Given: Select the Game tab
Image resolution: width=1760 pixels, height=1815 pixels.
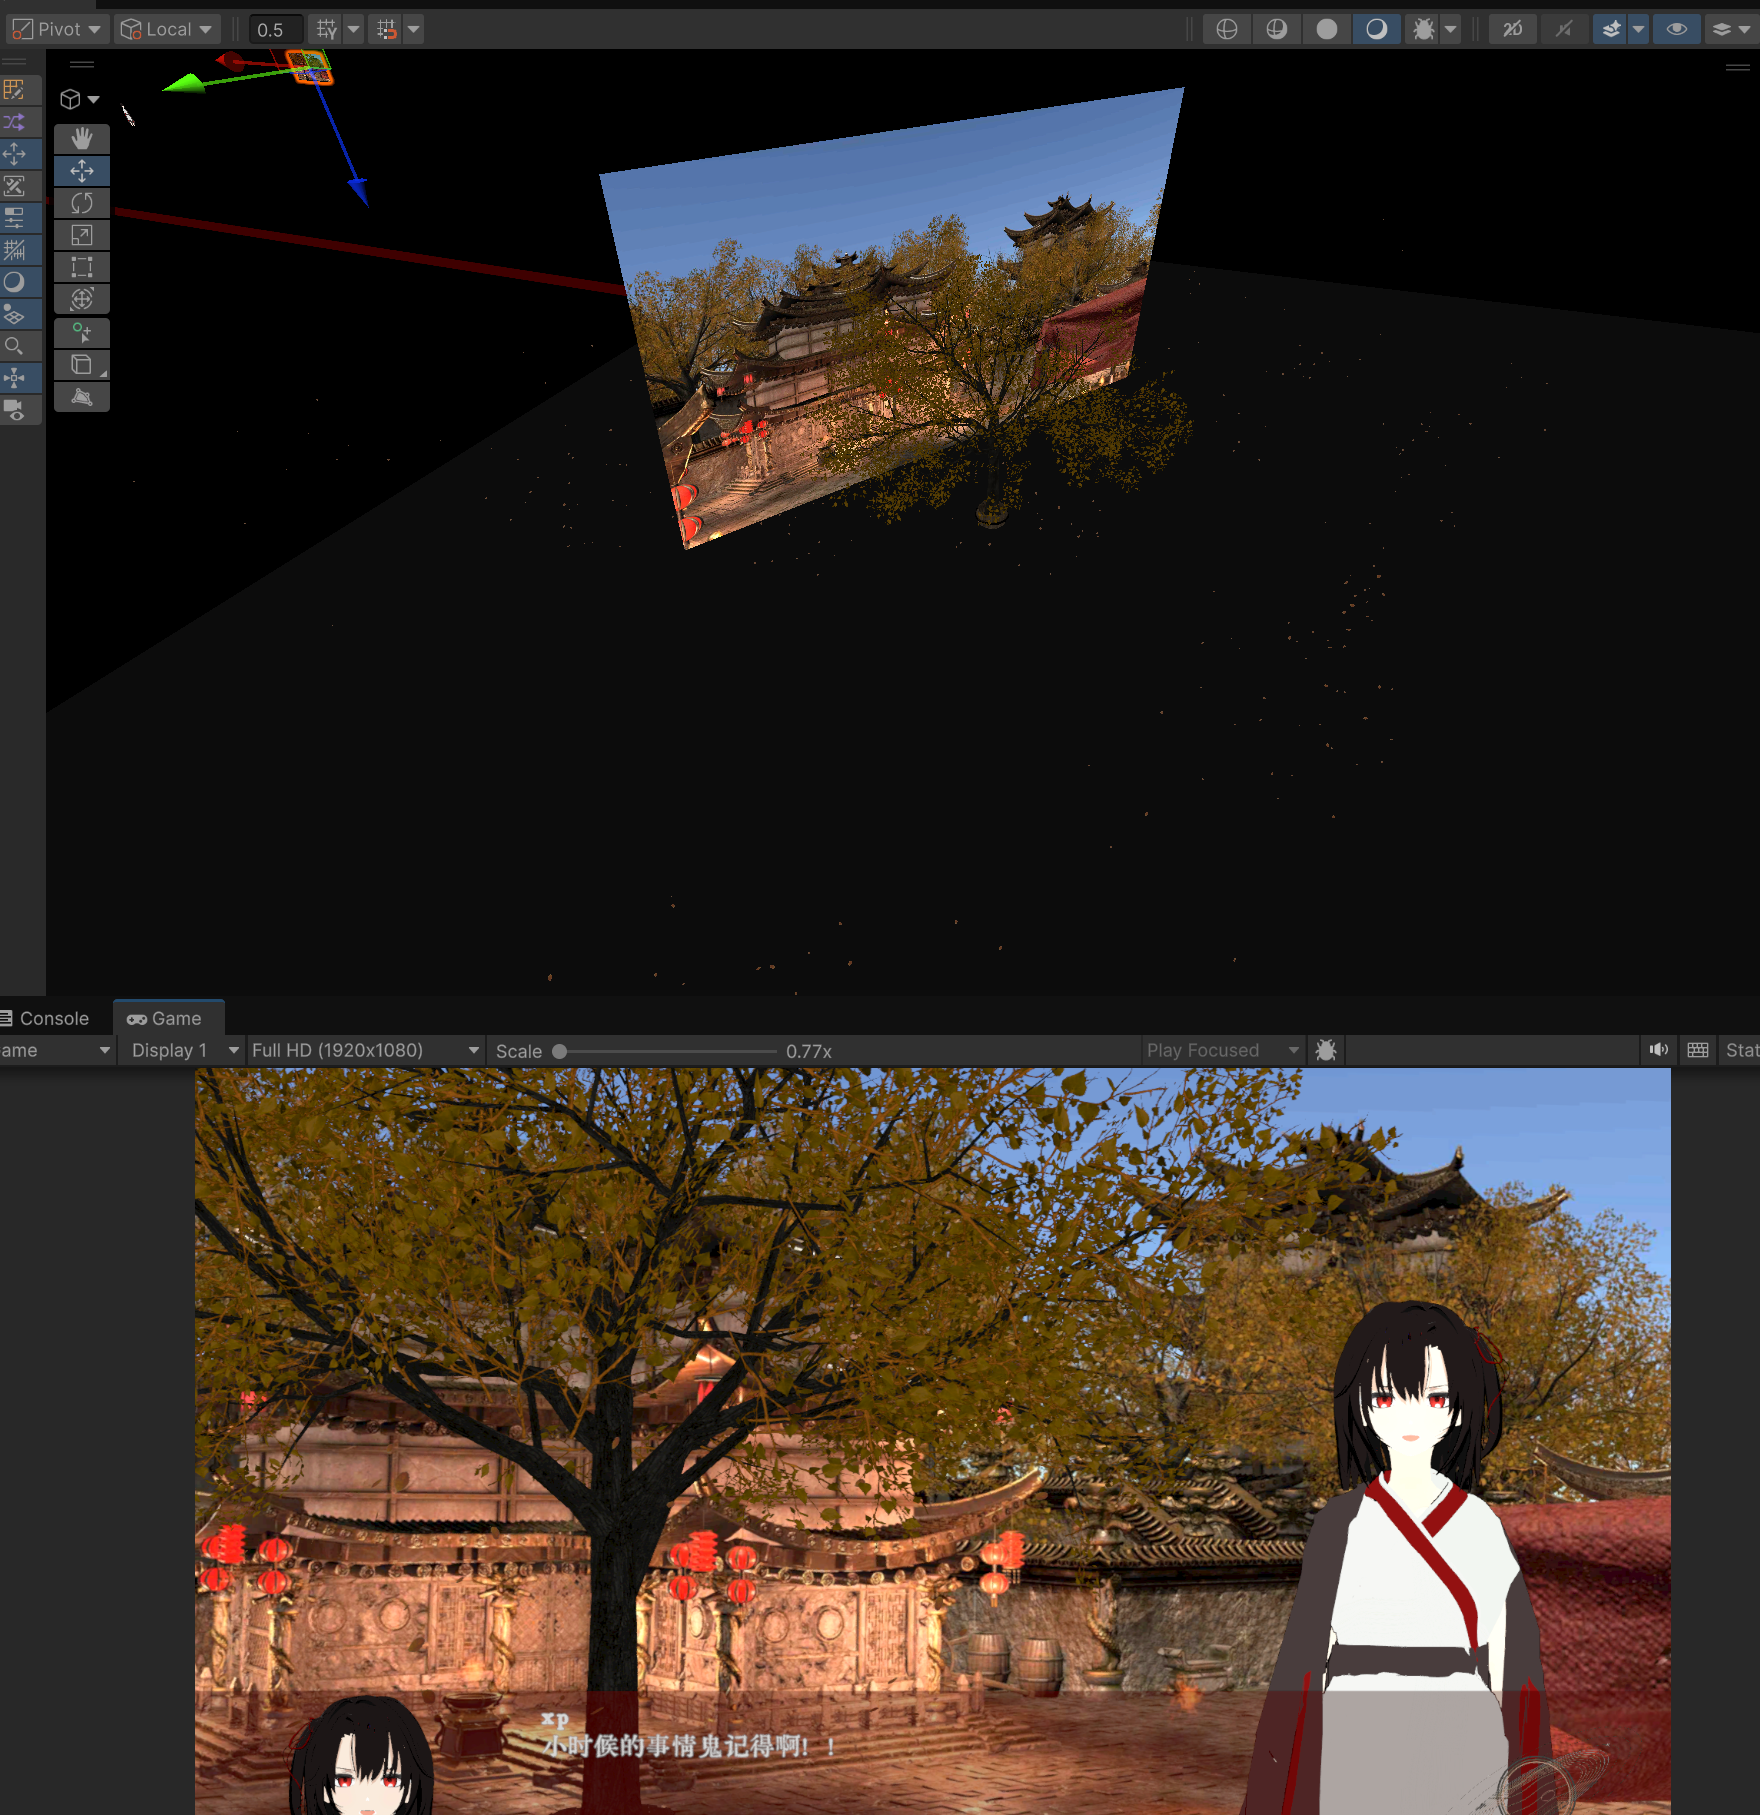Looking at the screenshot, I should pyautogui.click(x=168, y=1018).
